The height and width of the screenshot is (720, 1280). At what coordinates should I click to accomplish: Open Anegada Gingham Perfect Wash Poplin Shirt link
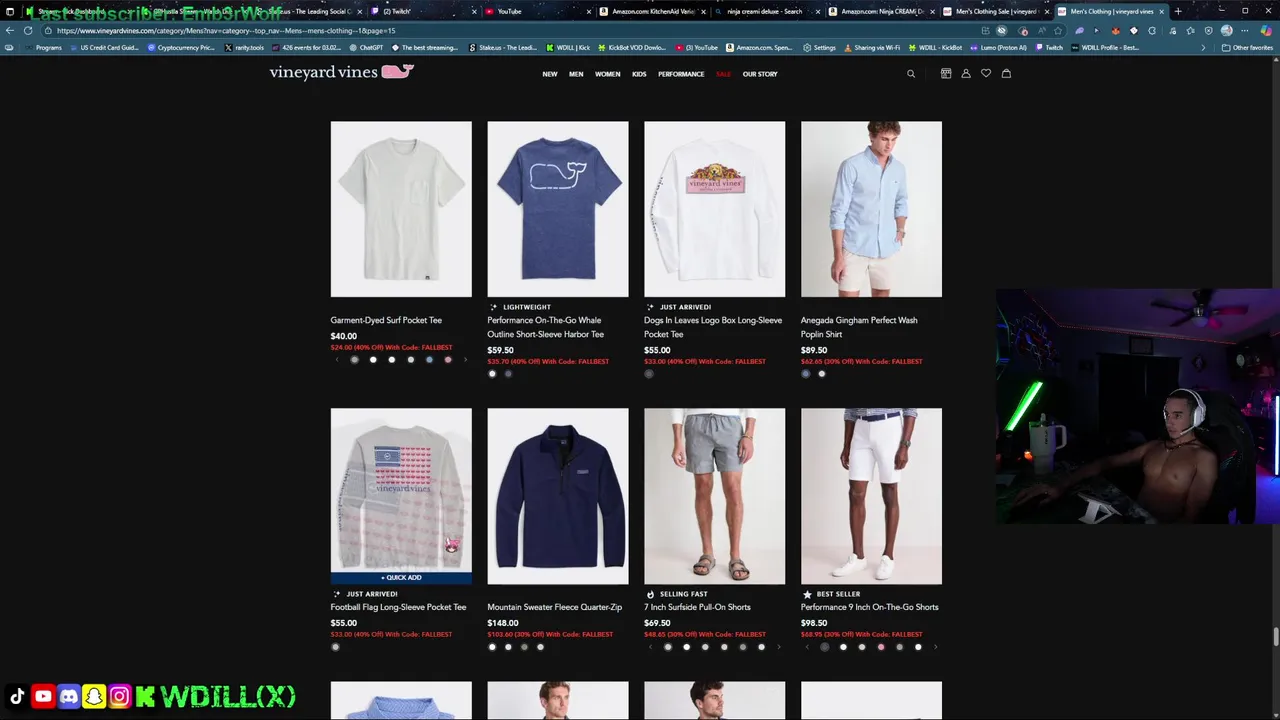pos(859,327)
